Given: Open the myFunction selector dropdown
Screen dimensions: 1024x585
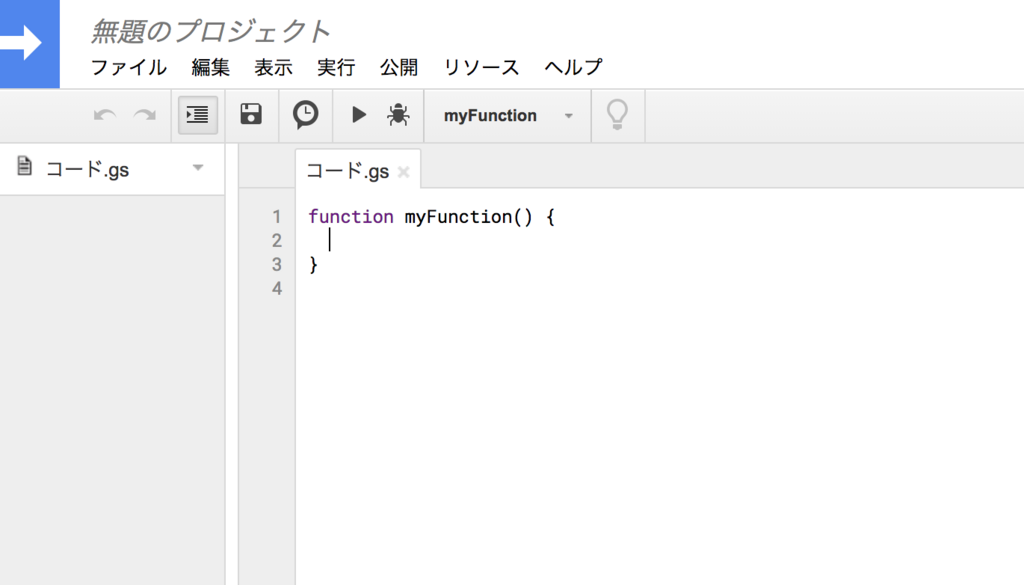Looking at the screenshot, I should (508, 116).
